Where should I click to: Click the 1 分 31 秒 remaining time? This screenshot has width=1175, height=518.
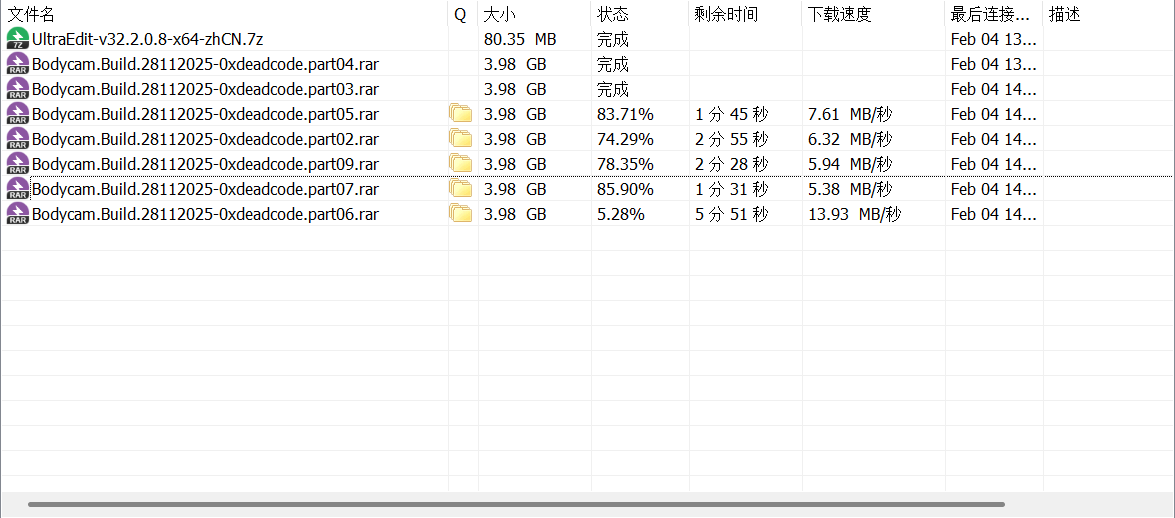[x=731, y=189]
